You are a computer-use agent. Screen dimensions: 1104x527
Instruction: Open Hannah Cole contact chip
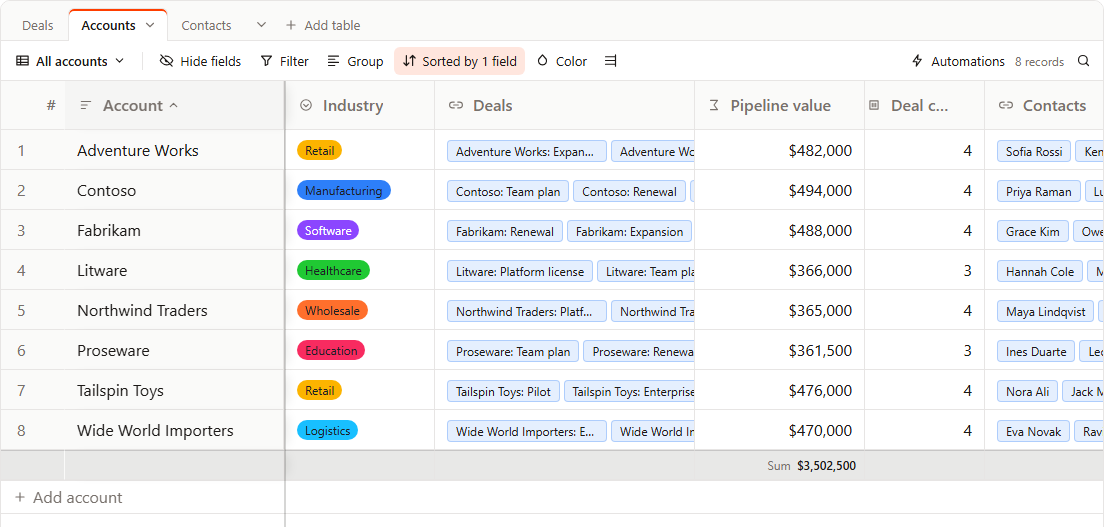1040,272
